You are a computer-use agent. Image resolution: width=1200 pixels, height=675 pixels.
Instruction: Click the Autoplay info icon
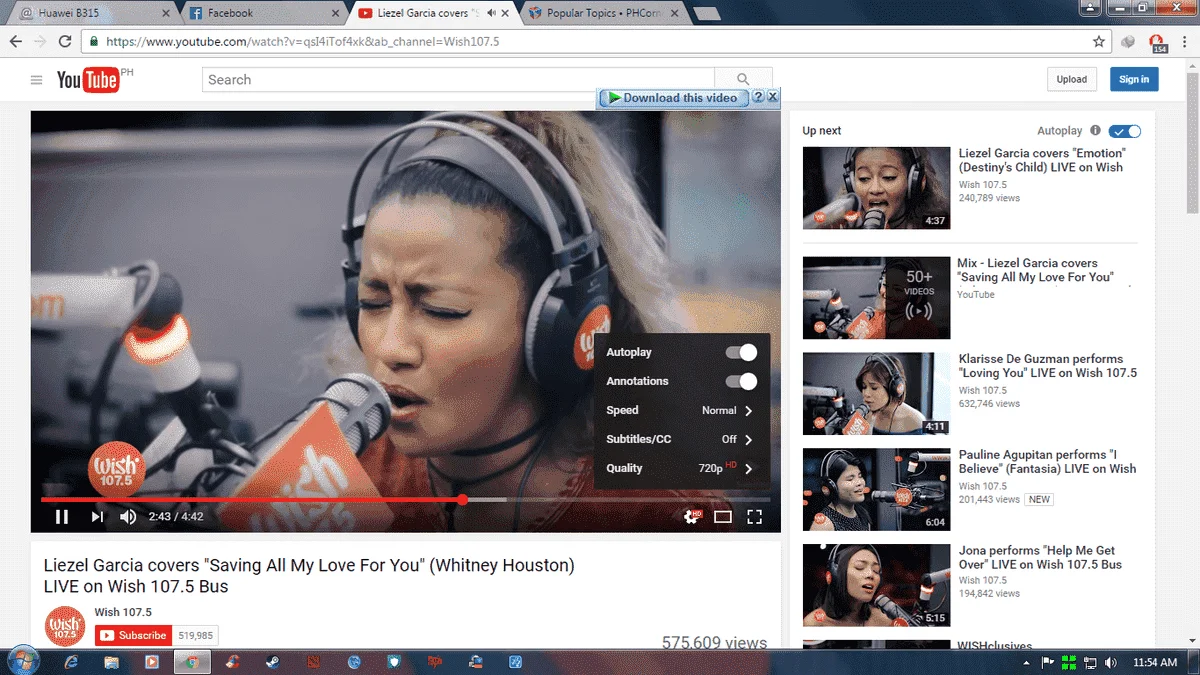point(1095,131)
